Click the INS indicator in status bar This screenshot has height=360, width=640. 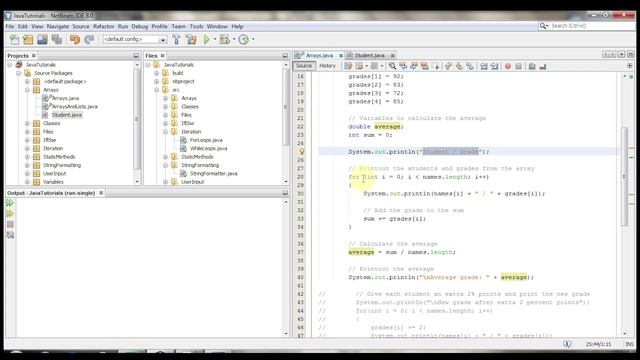tap(629, 344)
